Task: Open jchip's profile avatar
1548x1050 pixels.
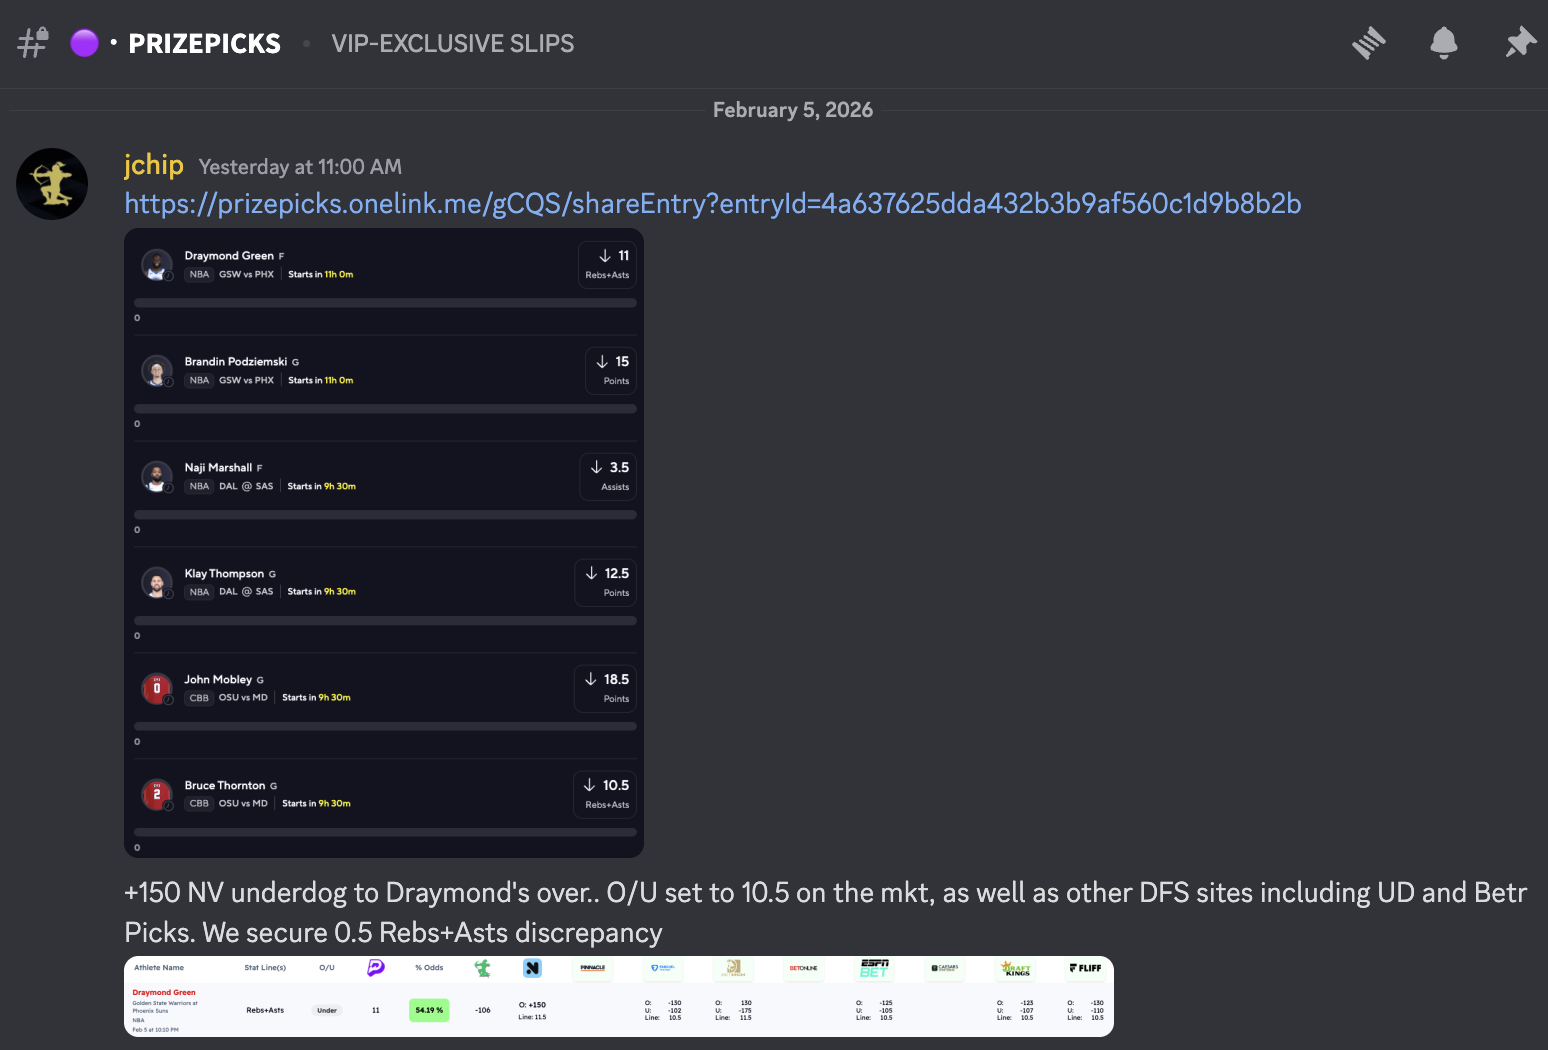Action: click(x=52, y=184)
